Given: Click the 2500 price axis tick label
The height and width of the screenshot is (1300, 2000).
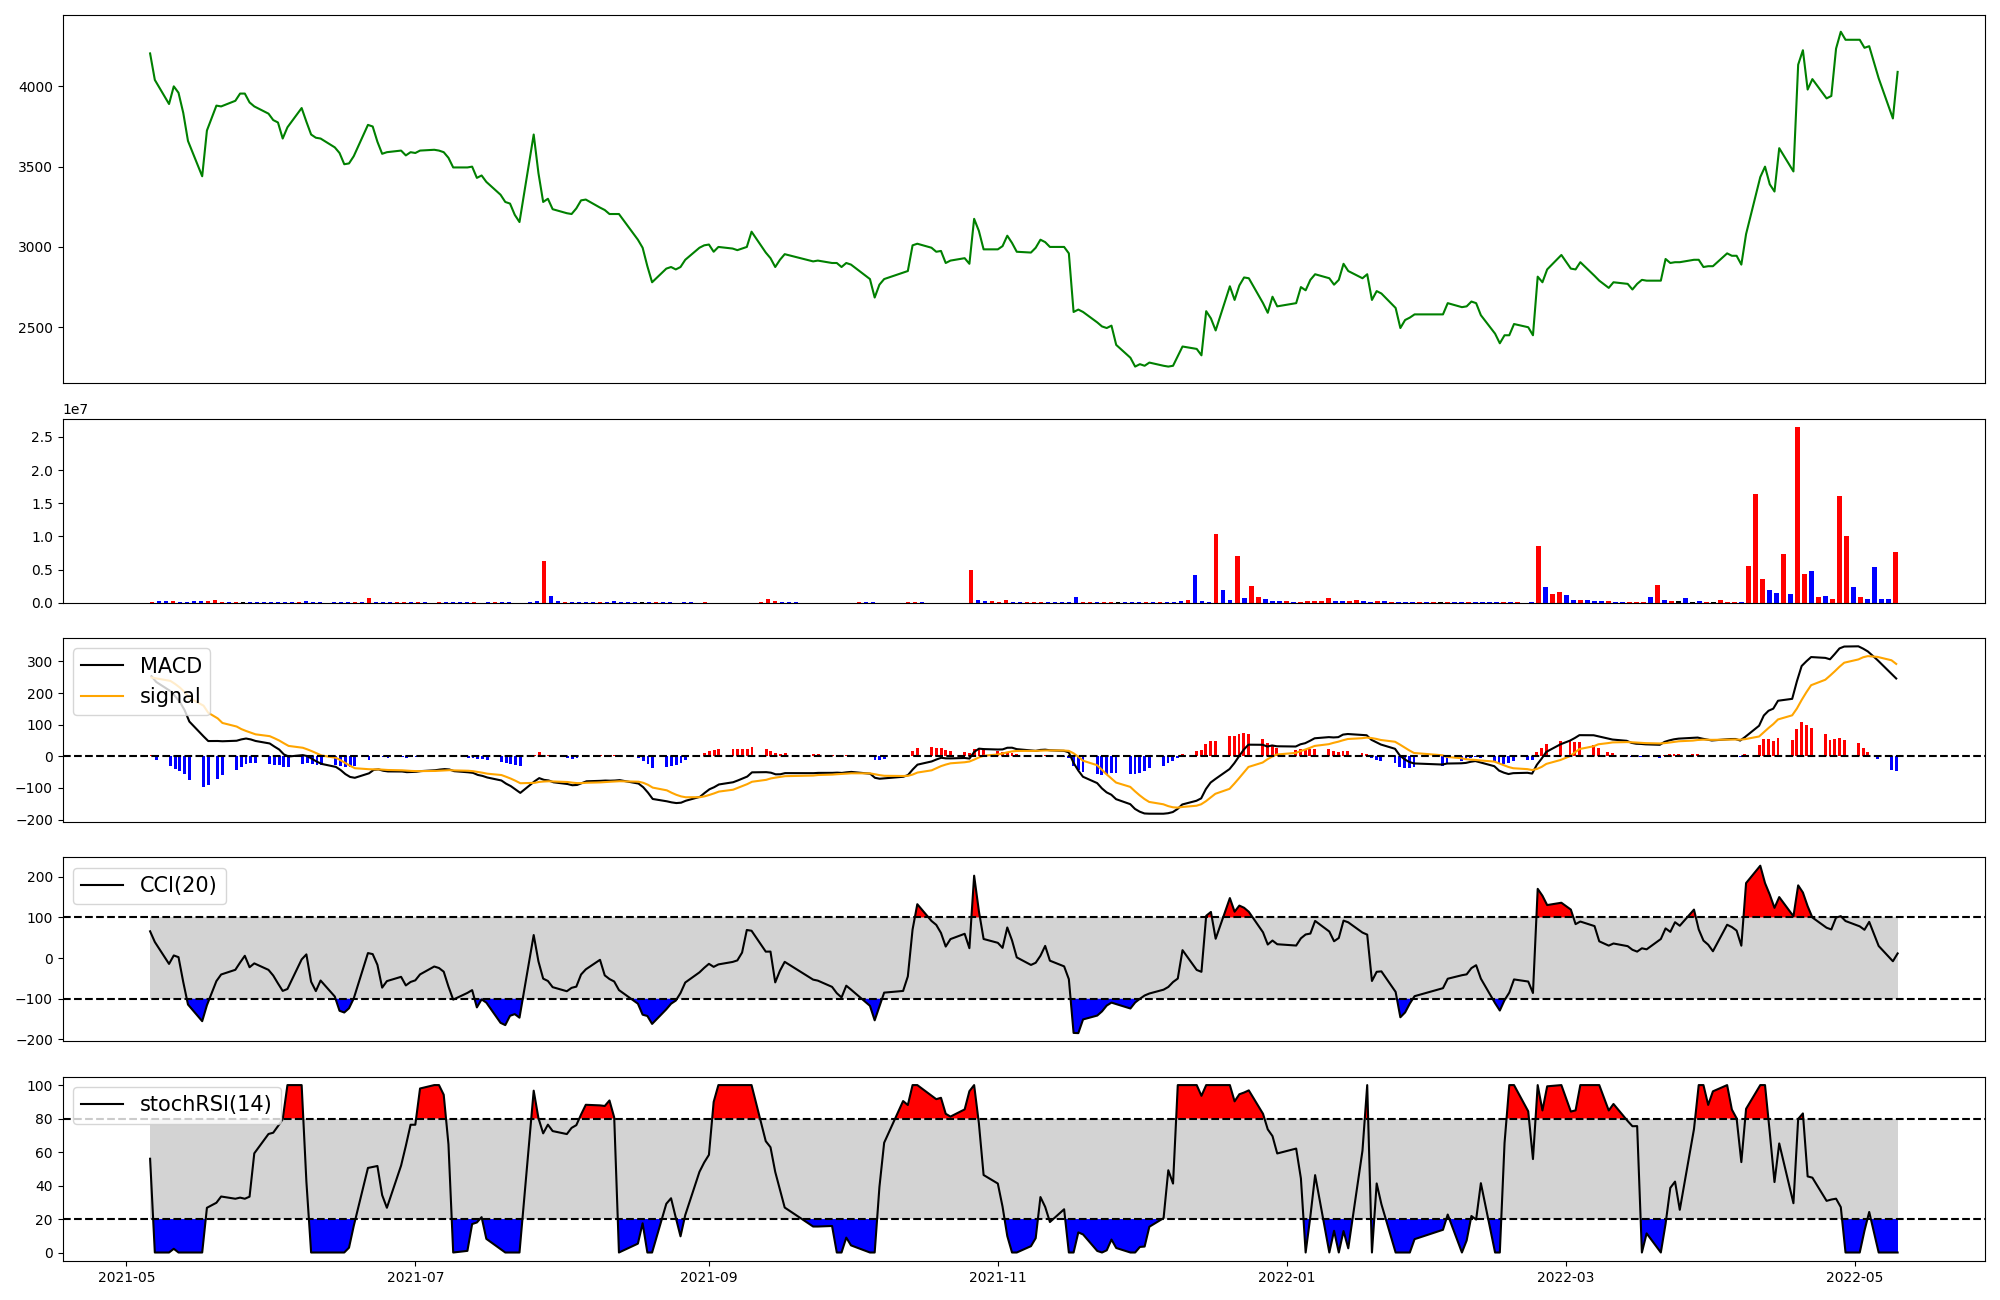Looking at the screenshot, I should [x=36, y=328].
